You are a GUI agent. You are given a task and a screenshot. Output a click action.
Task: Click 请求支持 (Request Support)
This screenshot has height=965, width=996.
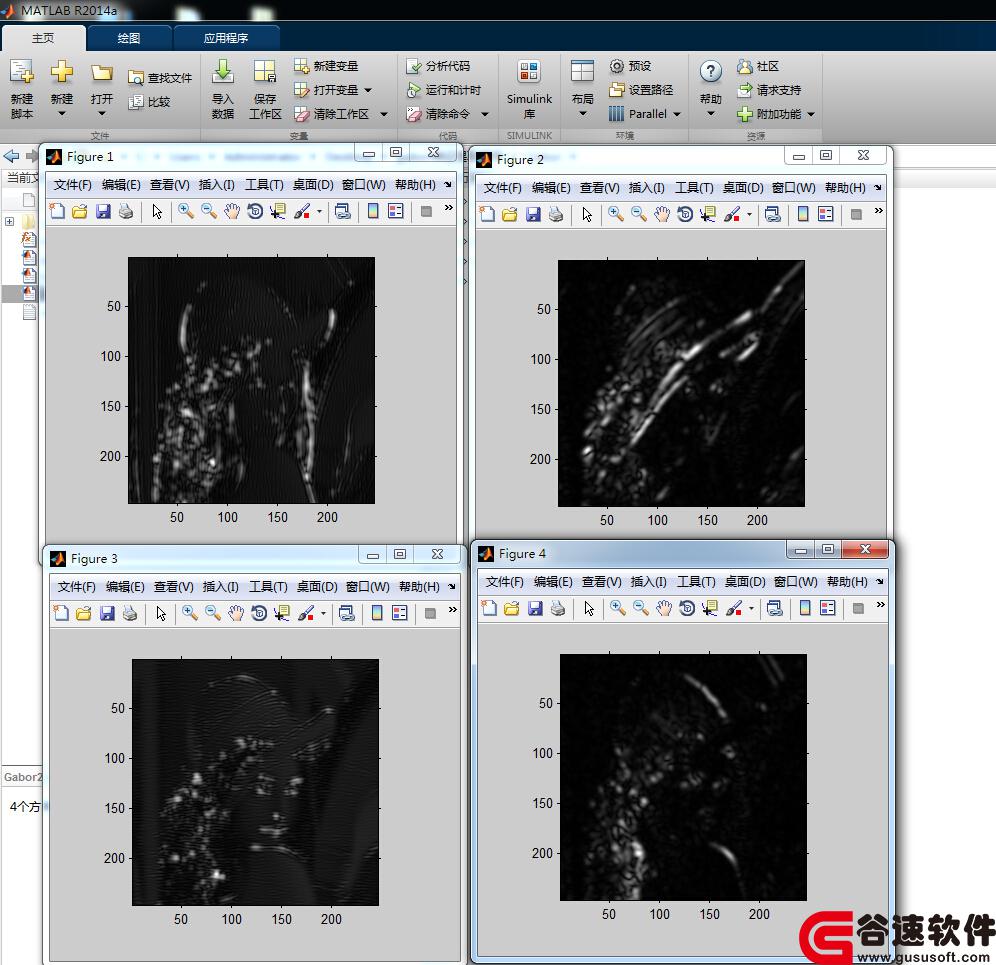pyautogui.click(x=769, y=90)
